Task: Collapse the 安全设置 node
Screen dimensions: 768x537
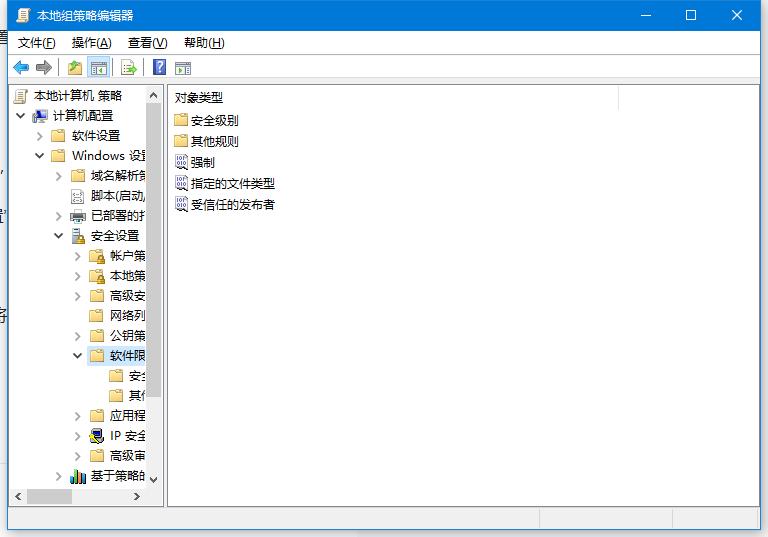Action: click(x=59, y=236)
